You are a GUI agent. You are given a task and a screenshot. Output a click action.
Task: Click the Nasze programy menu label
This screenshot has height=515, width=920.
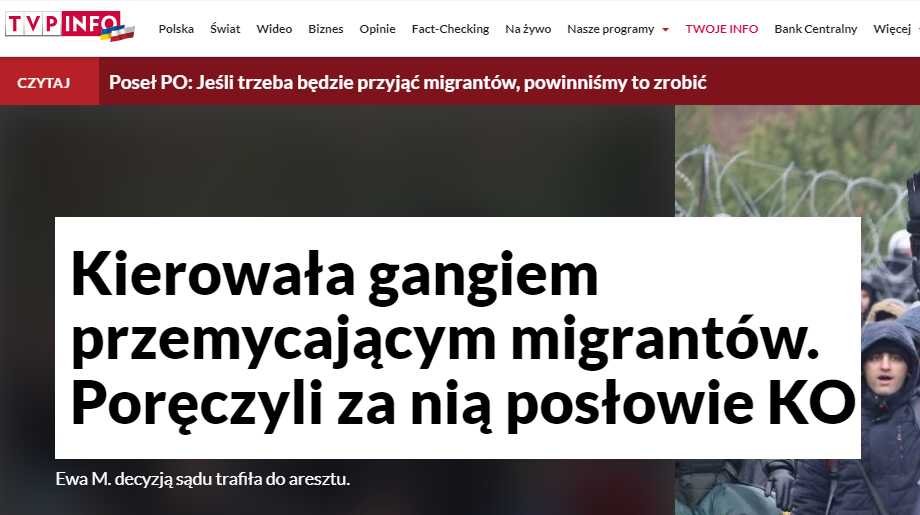[x=610, y=29]
